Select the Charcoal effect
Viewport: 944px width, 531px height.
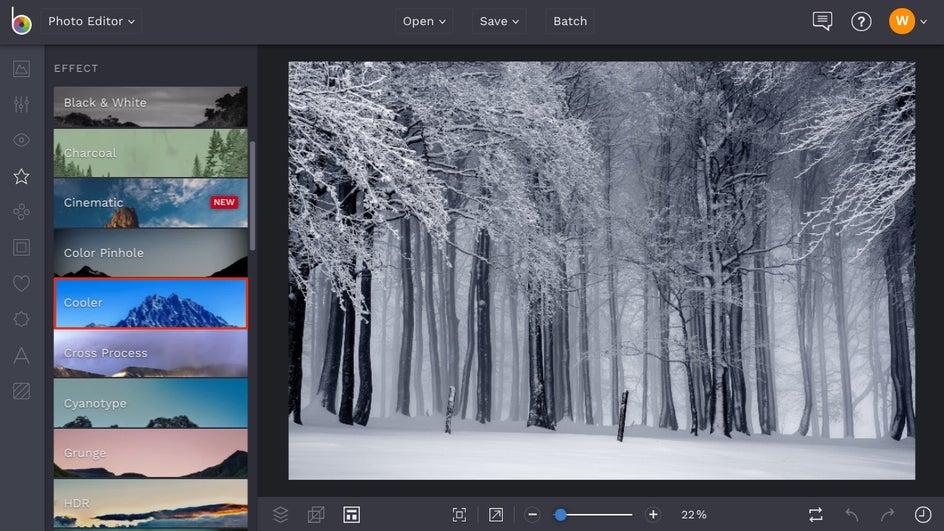[x=151, y=153]
